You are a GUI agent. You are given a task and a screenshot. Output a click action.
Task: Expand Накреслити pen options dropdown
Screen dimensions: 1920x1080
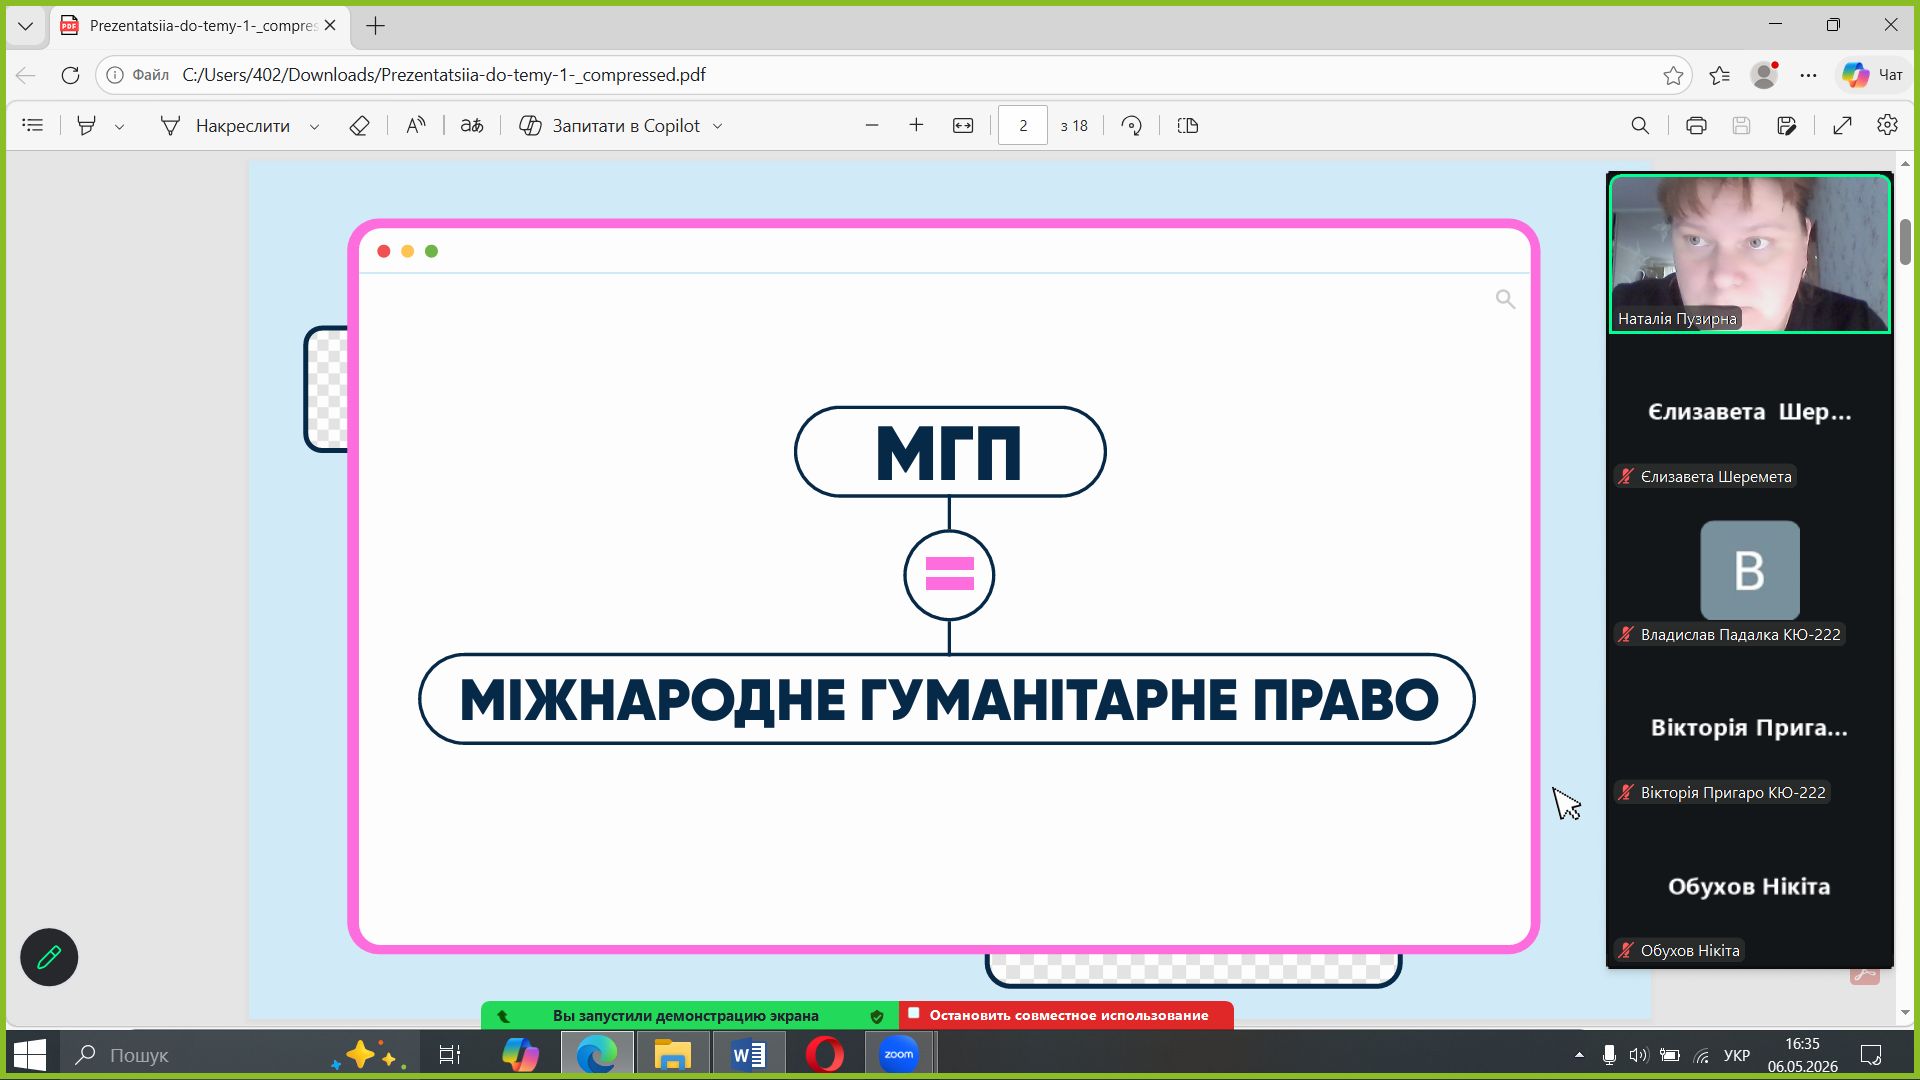click(315, 127)
